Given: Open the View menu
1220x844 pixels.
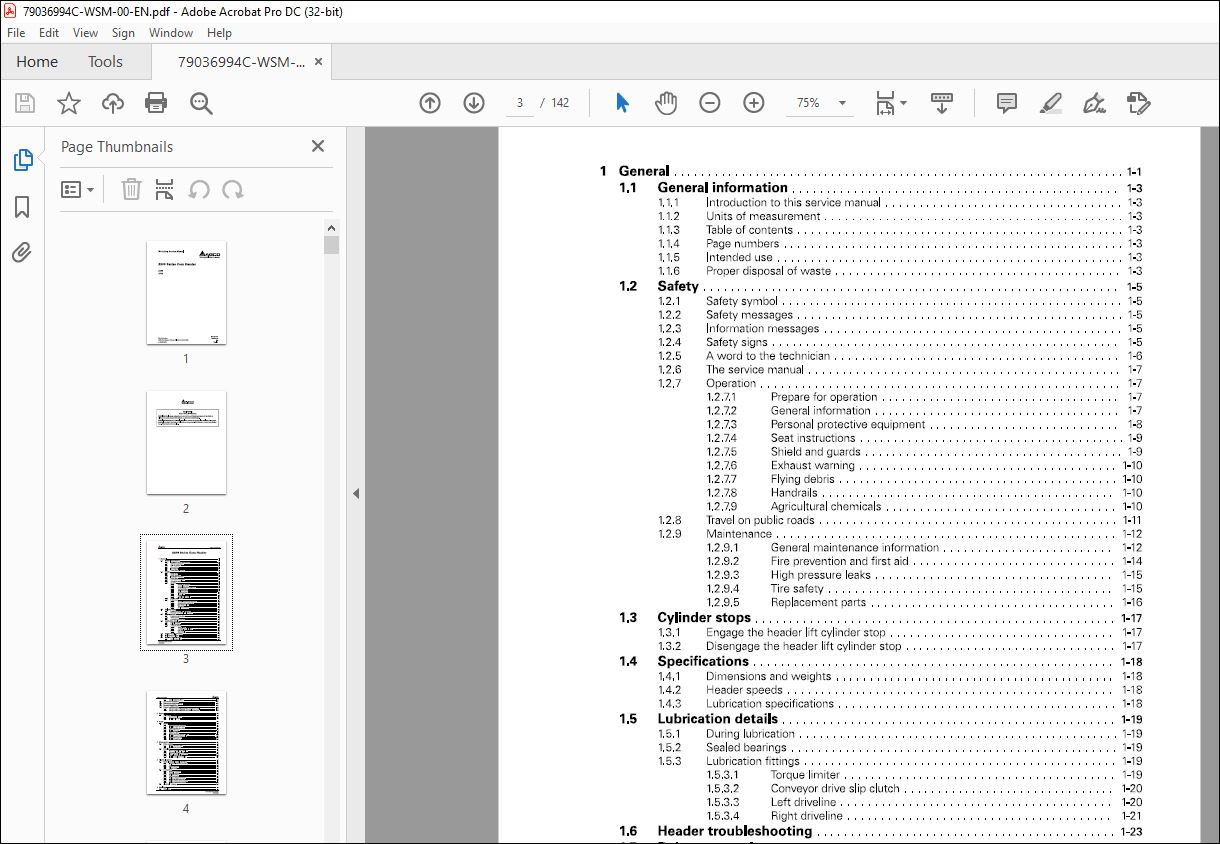Looking at the screenshot, I should point(85,33).
